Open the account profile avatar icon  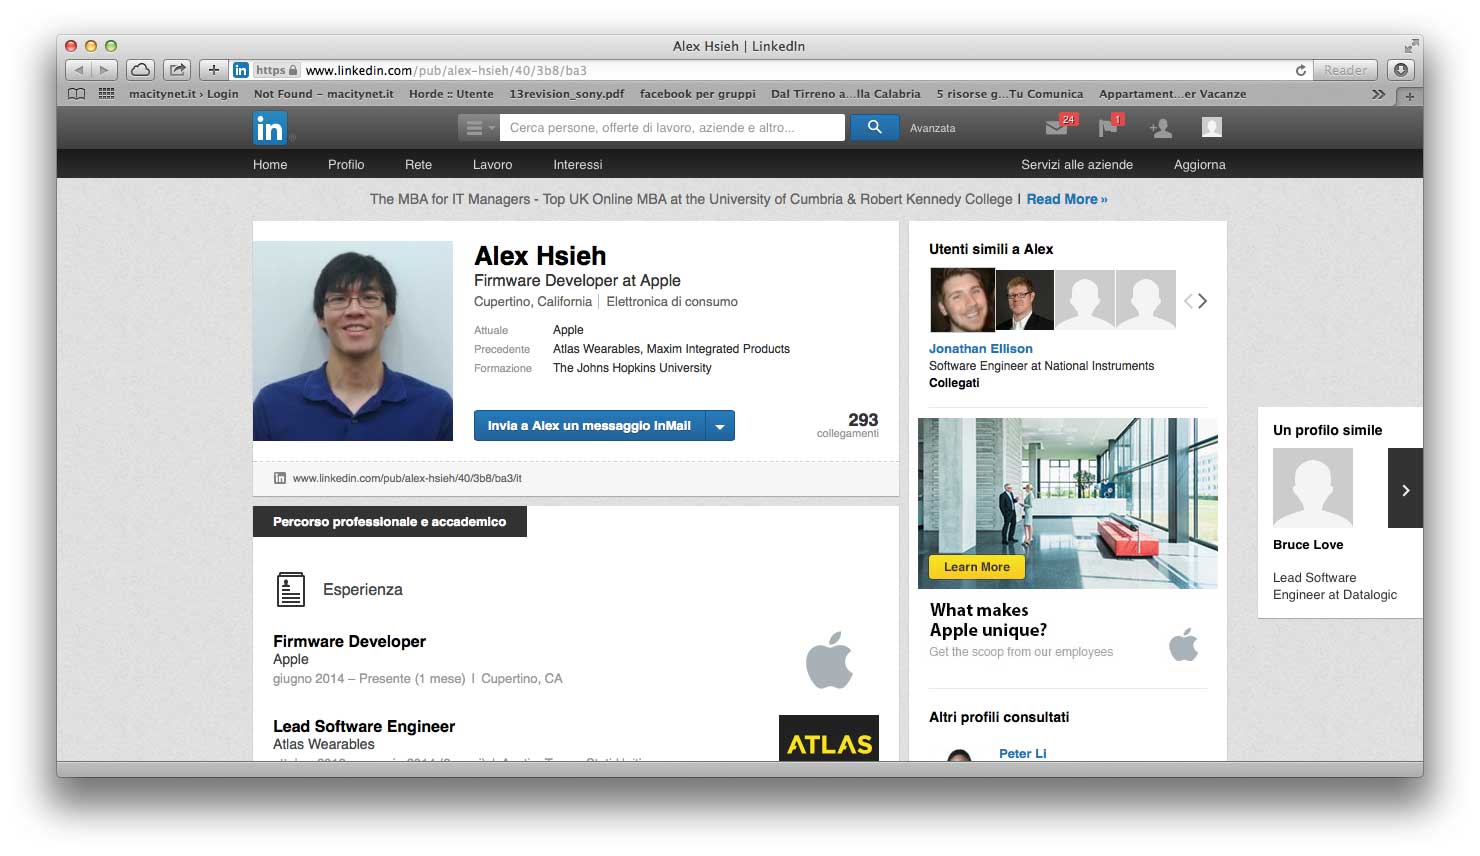[1212, 127]
